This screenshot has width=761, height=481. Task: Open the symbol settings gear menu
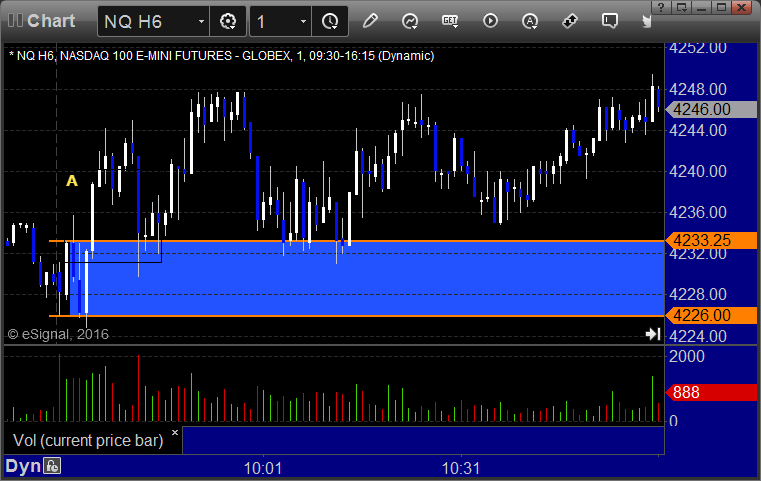(x=228, y=21)
